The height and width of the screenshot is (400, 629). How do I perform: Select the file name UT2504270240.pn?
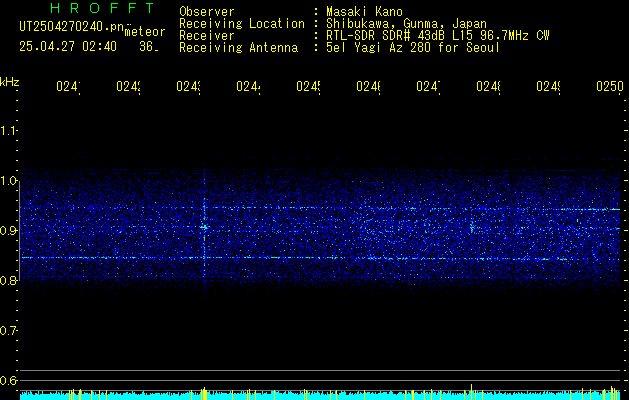click(x=72, y=27)
